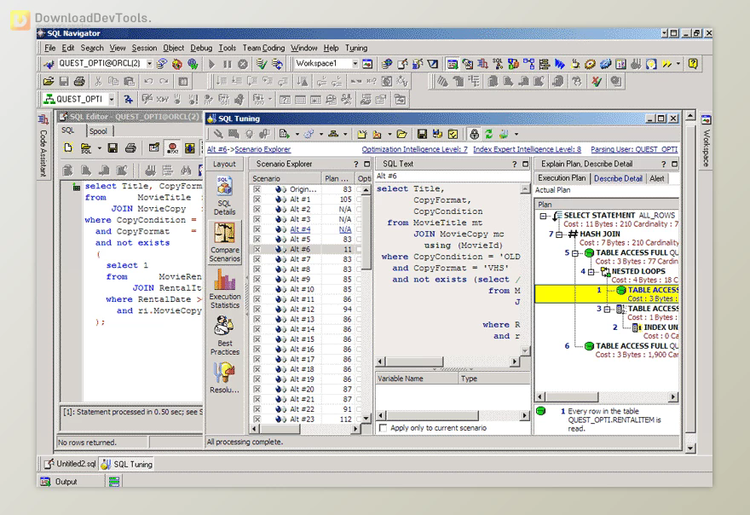Click the Resolu... icon in the Layout bar
The height and width of the screenshot is (515, 750).
coord(224,378)
